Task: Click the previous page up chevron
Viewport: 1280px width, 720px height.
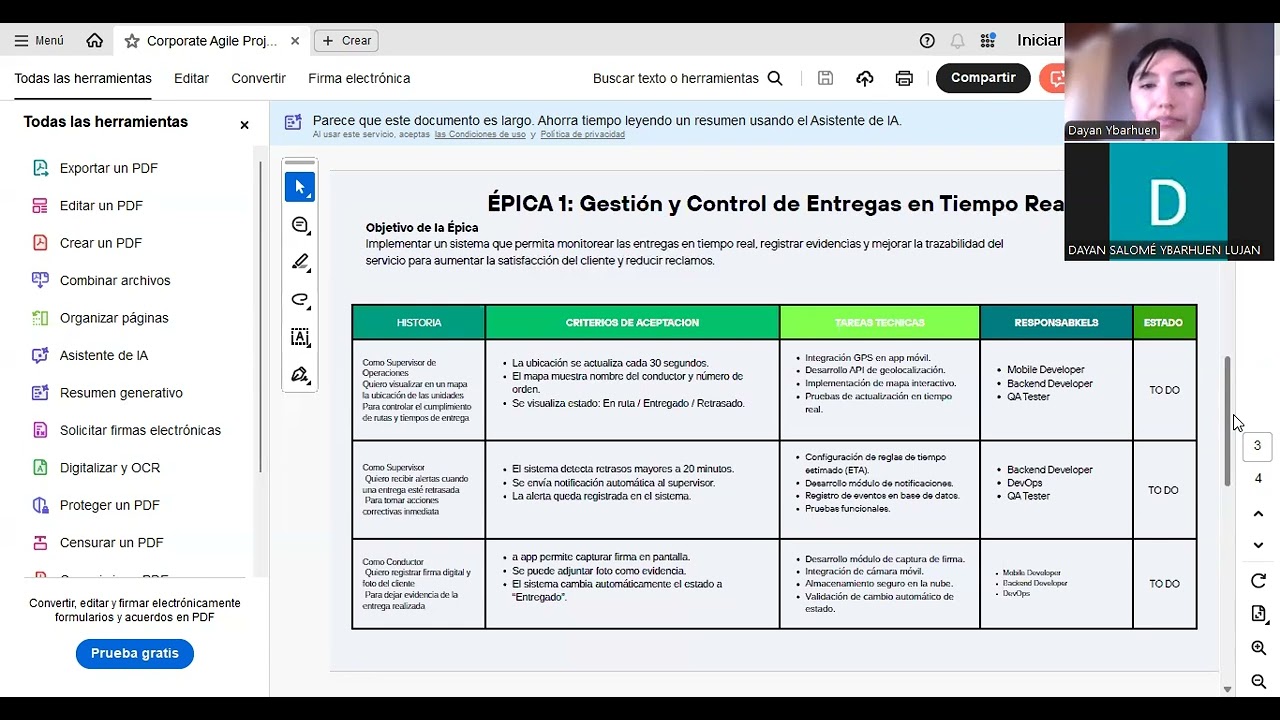Action: (1258, 514)
